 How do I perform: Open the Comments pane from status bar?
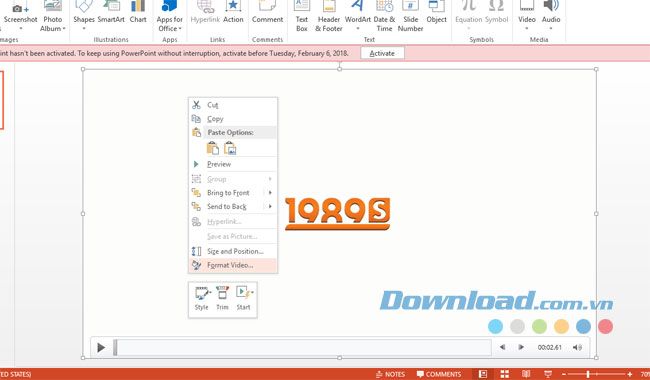click(x=439, y=374)
